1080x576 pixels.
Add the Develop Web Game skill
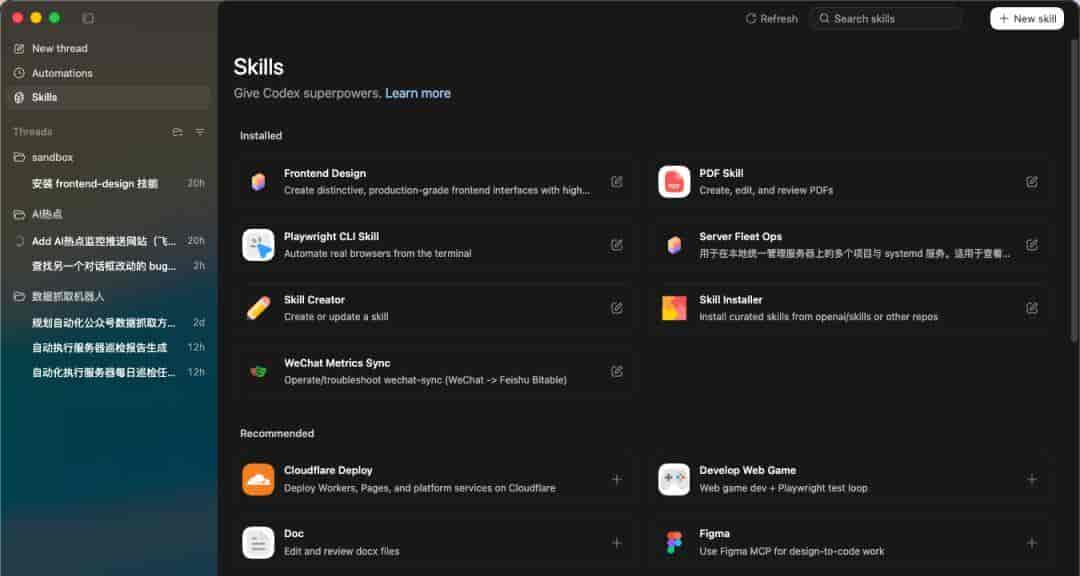(1032, 480)
